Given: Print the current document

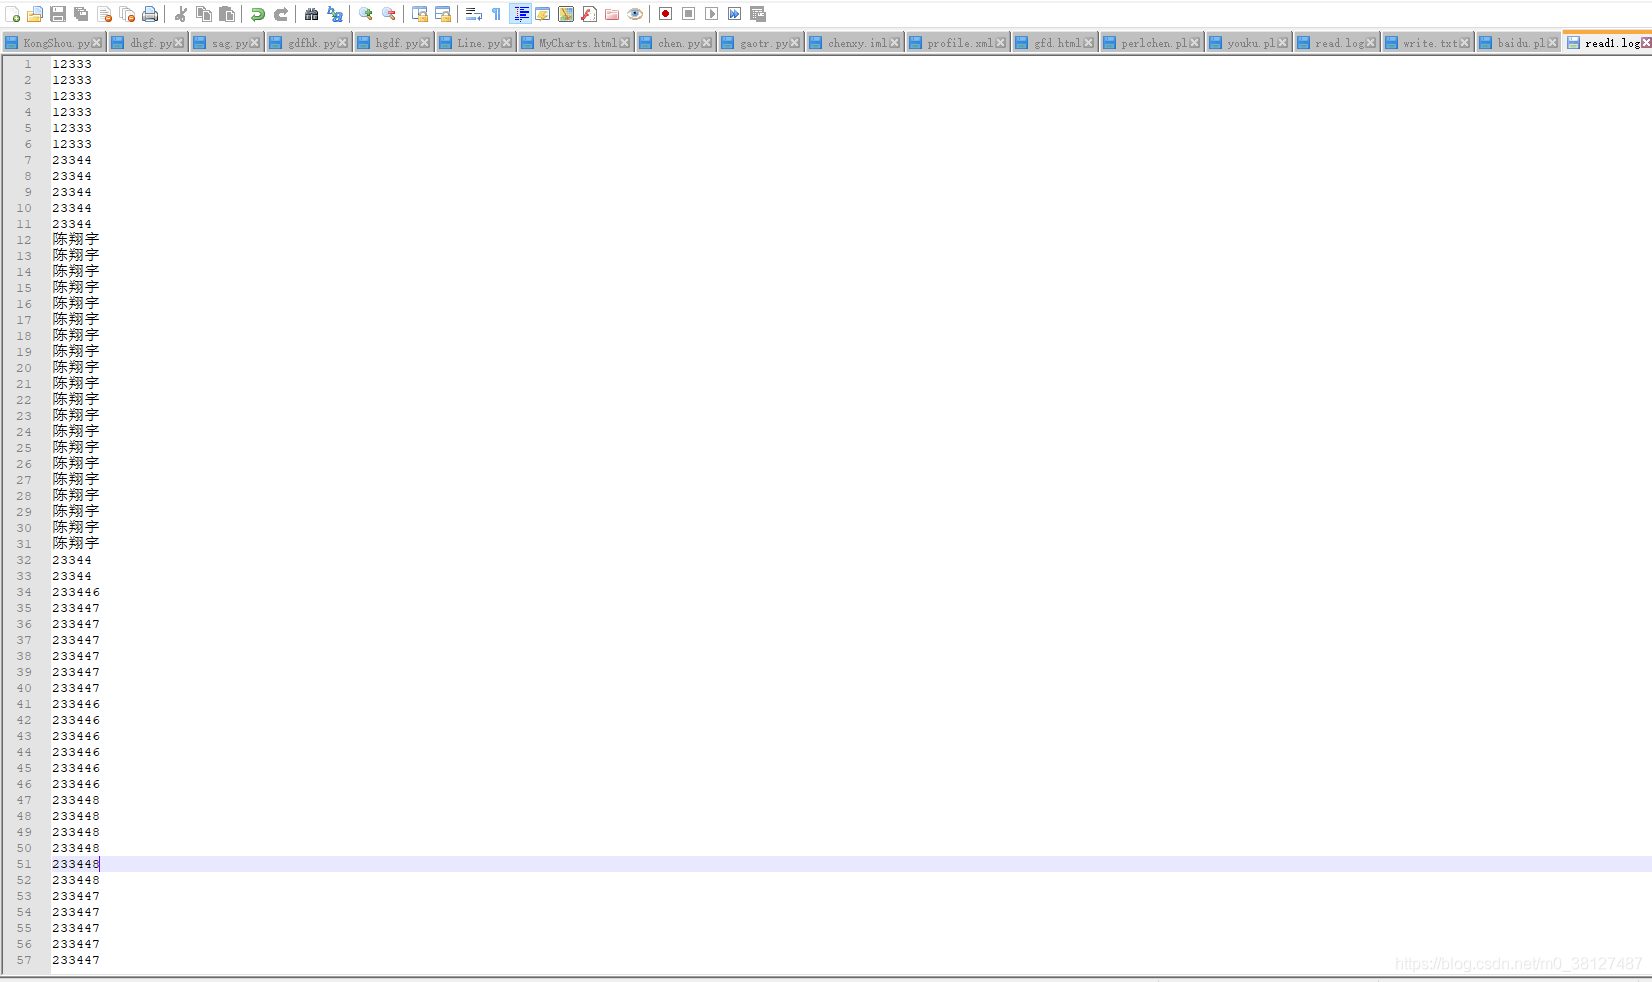Looking at the screenshot, I should coord(150,14).
